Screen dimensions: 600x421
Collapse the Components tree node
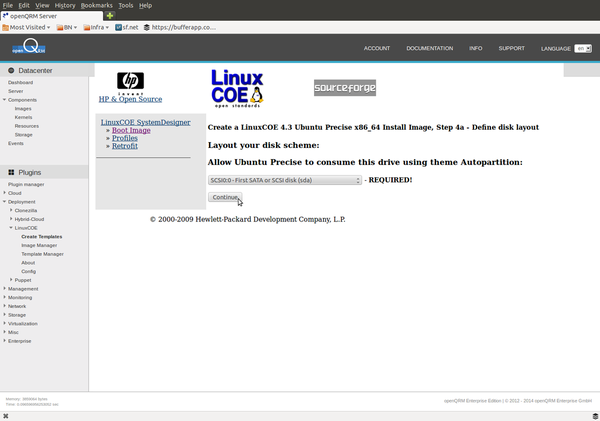tap(5, 100)
